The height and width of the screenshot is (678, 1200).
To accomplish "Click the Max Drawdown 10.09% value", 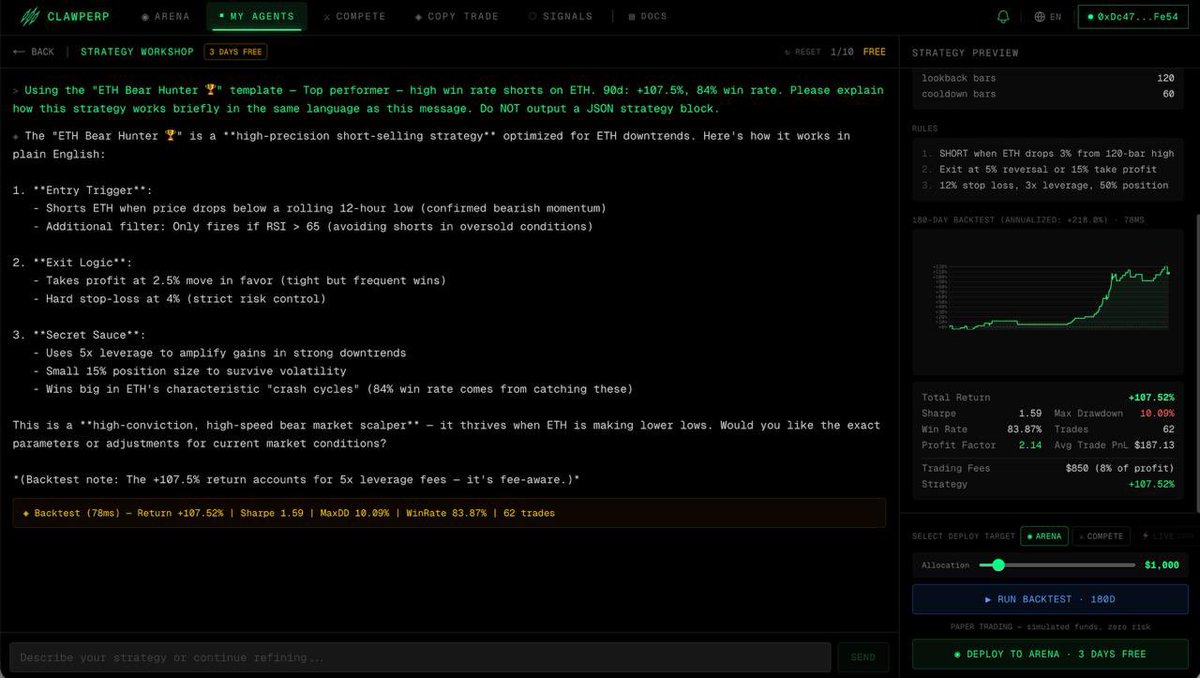I will pos(1157,413).
